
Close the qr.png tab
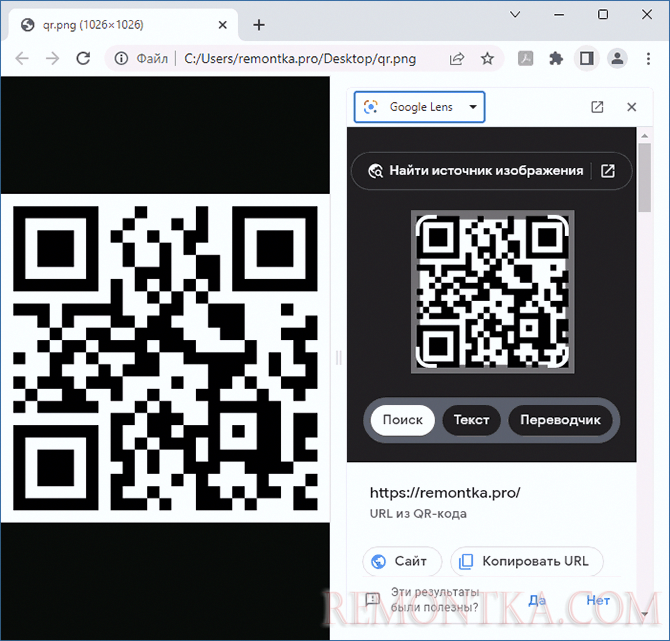(x=222, y=25)
